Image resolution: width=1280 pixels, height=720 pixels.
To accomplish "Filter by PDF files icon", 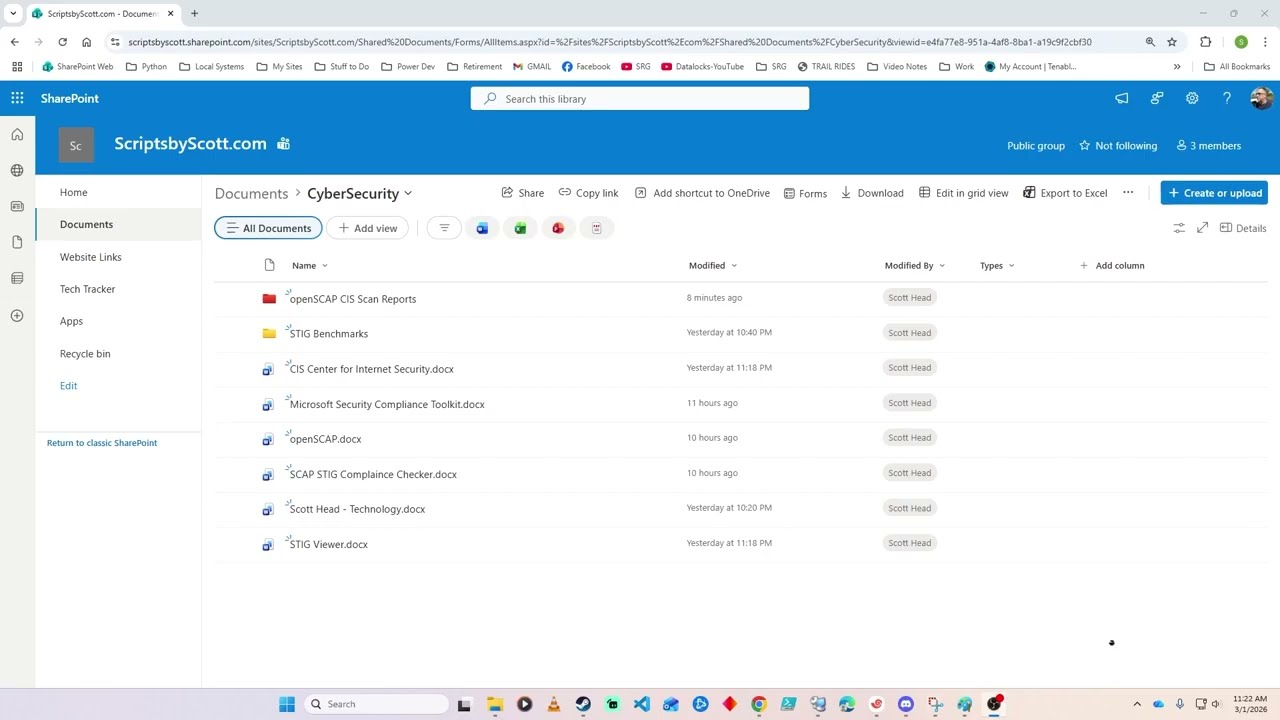I will pyautogui.click(x=596, y=228).
